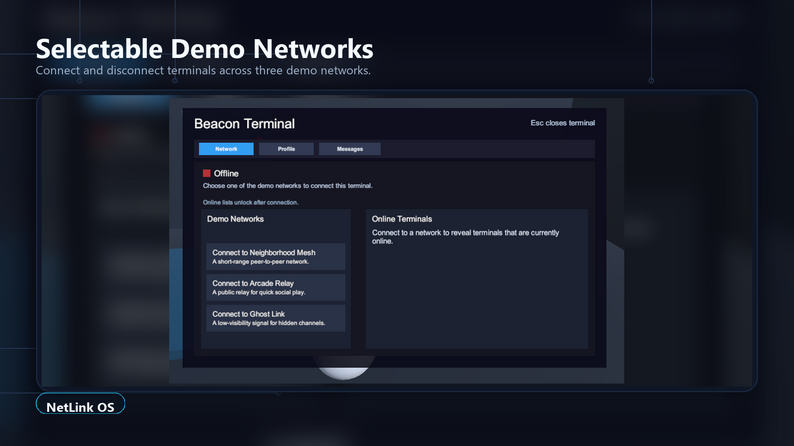Click the 'Offline' status label
This screenshot has height=446, width=794.
(x=226, y=173)
